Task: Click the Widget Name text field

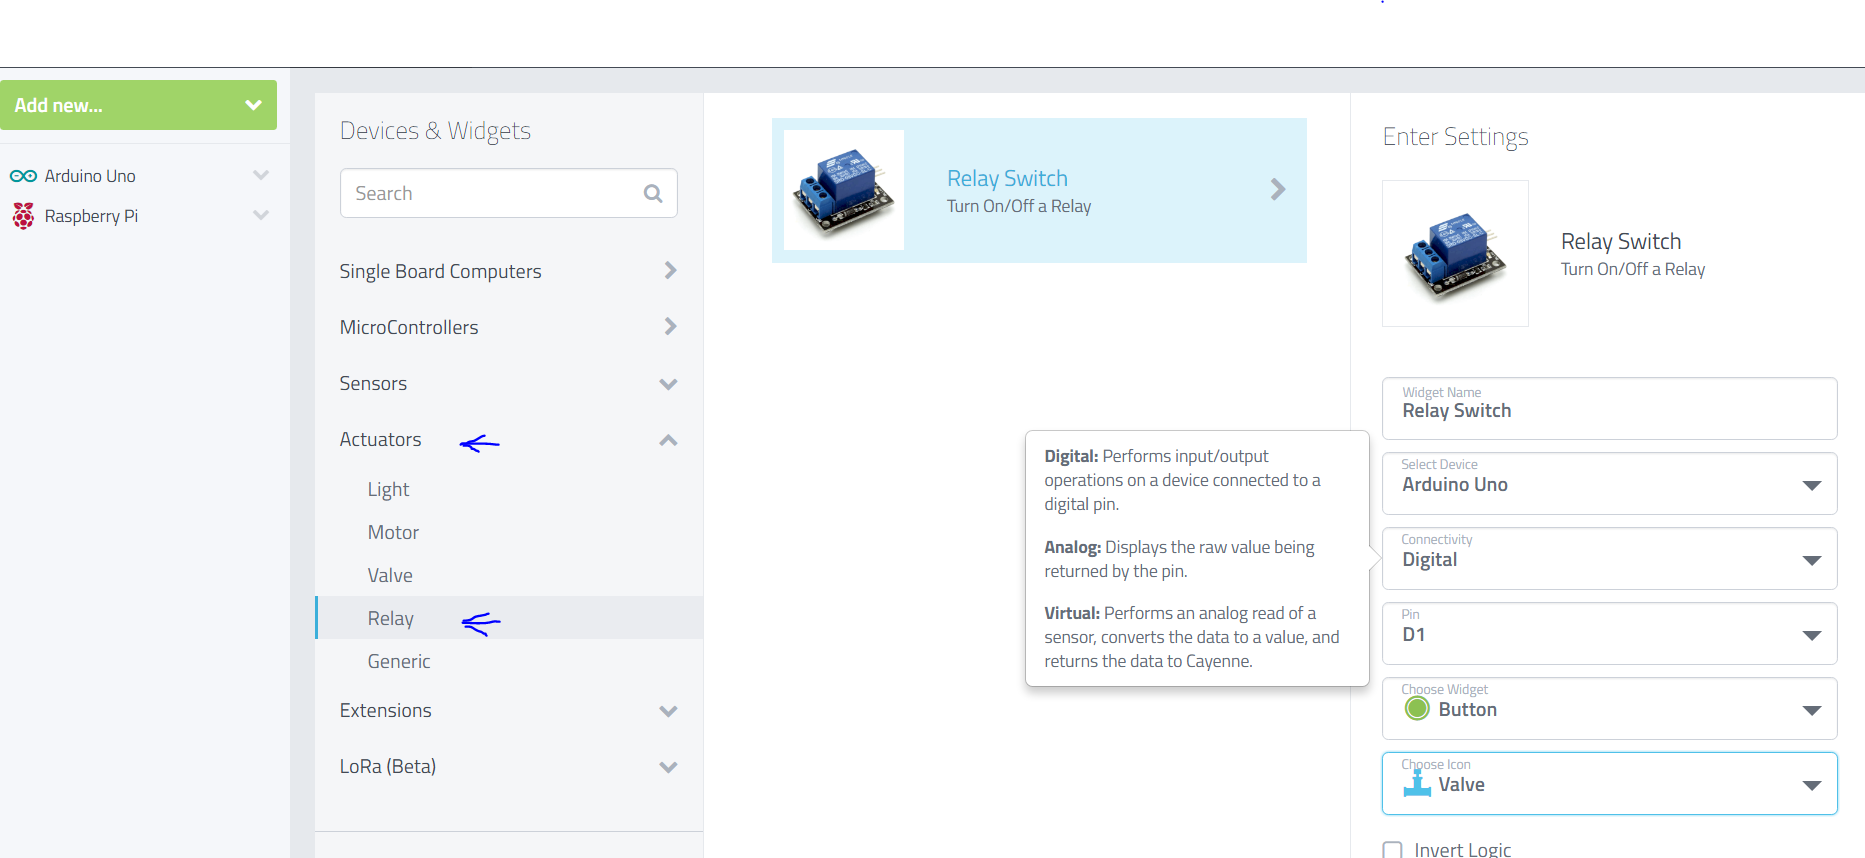Action: point(1609,410)
